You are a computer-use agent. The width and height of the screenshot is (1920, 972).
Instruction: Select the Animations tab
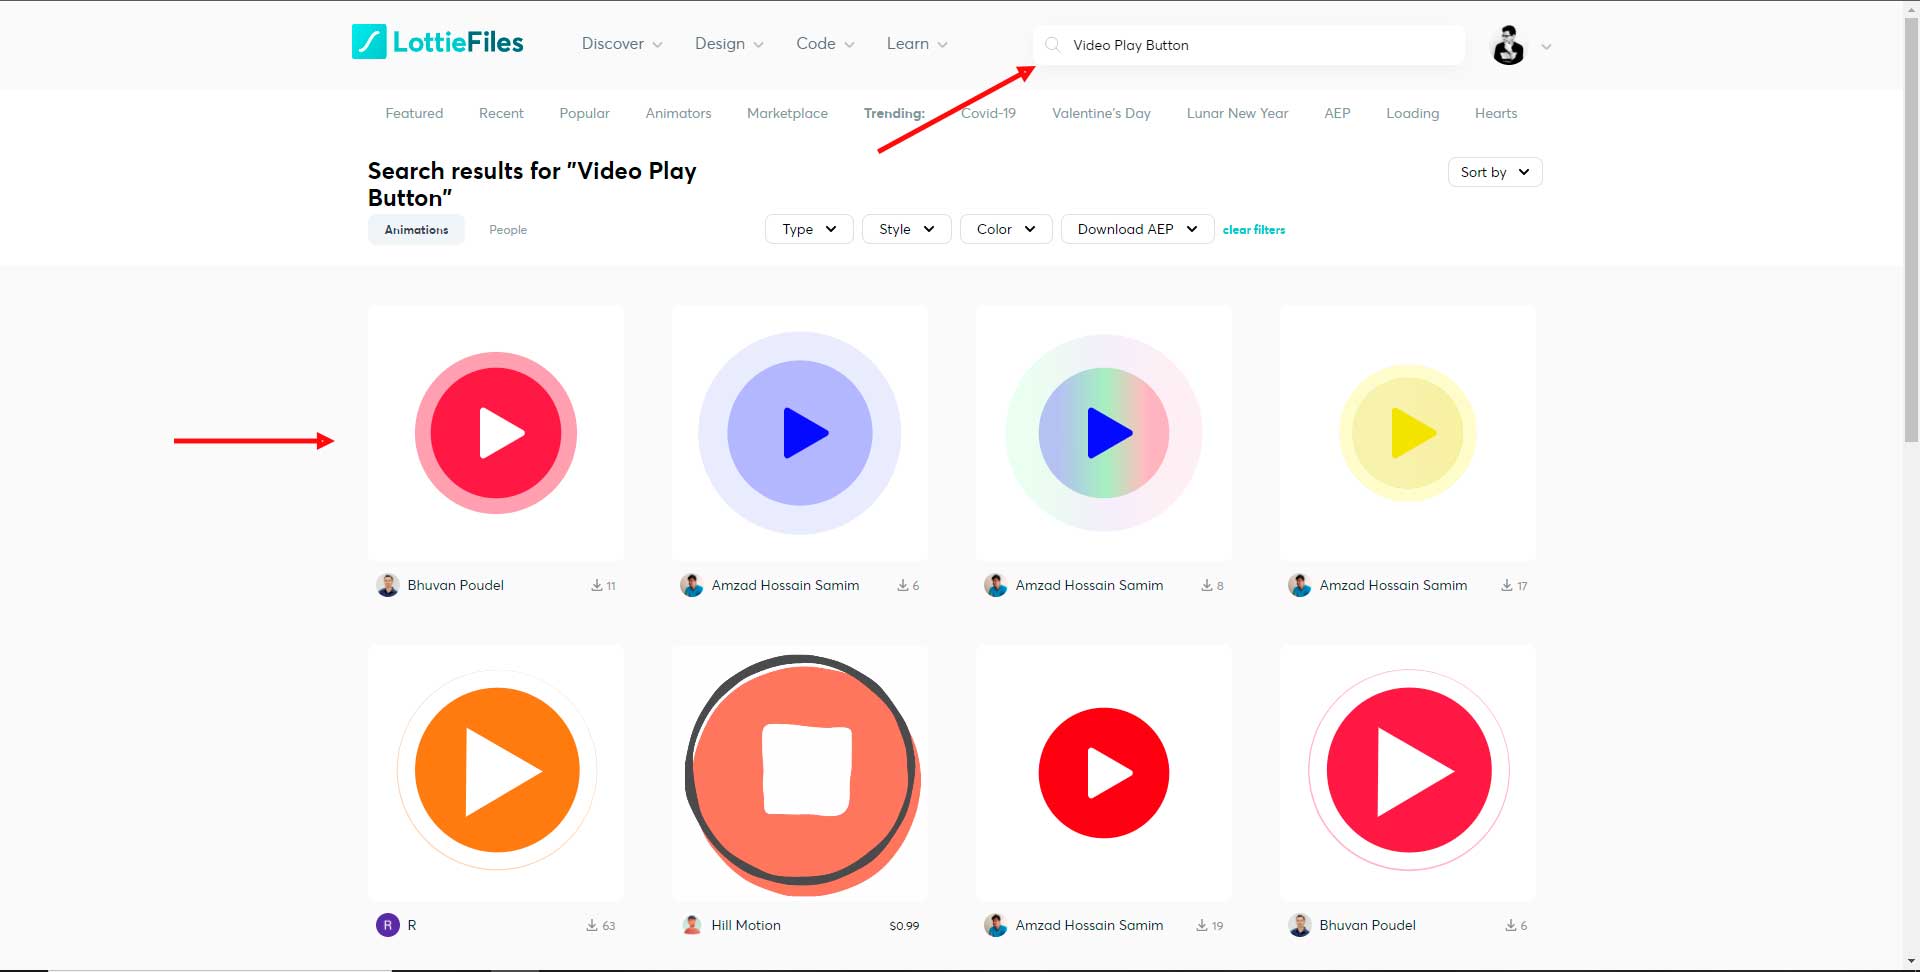click(x=416, y=230)
